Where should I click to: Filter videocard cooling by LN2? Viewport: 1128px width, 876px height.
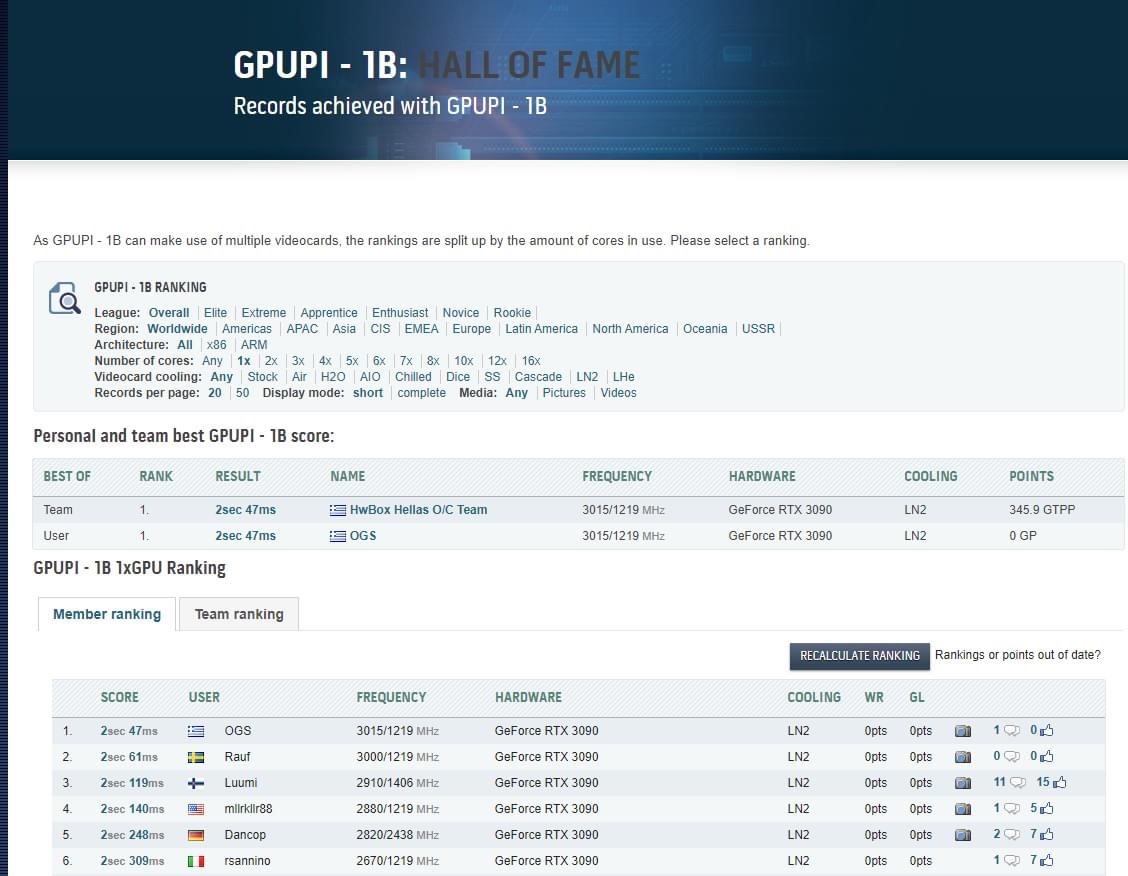(587, 376)
